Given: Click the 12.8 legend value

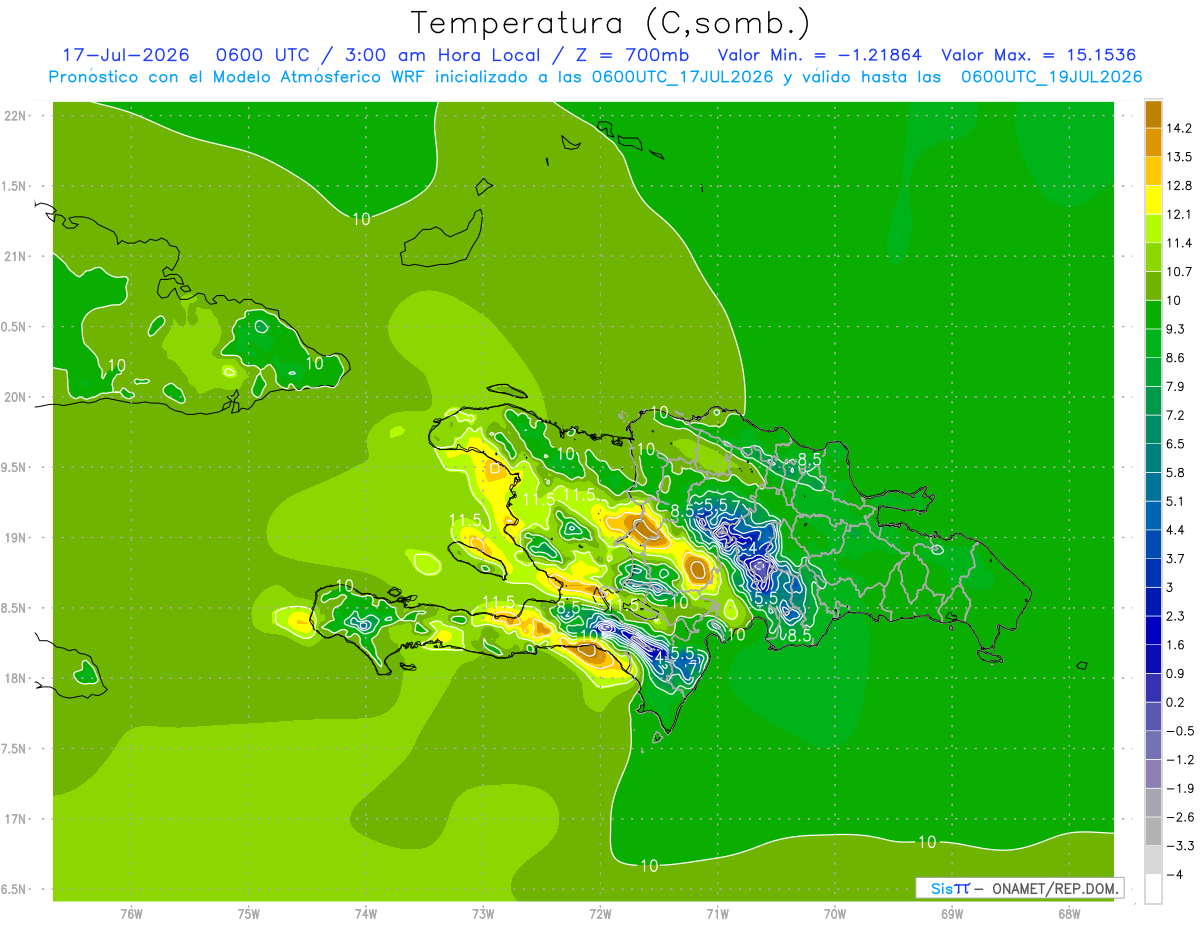Looking at the screenshot, I should pos(1179,186).
